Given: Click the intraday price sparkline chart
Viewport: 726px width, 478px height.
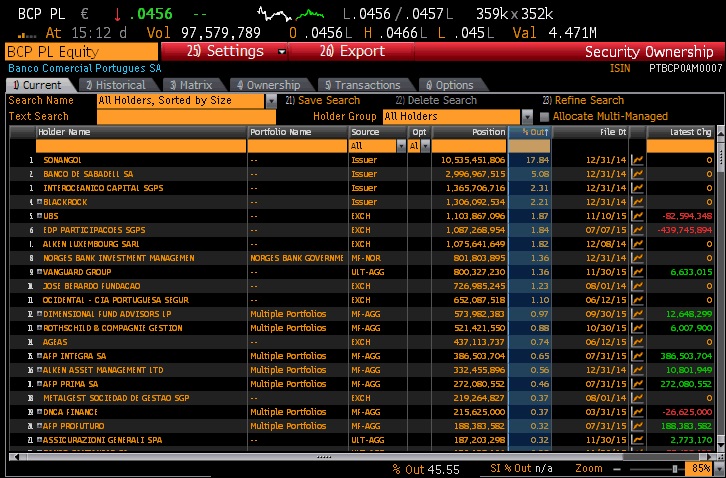Looking at the screenshot, I should point(290,14).
